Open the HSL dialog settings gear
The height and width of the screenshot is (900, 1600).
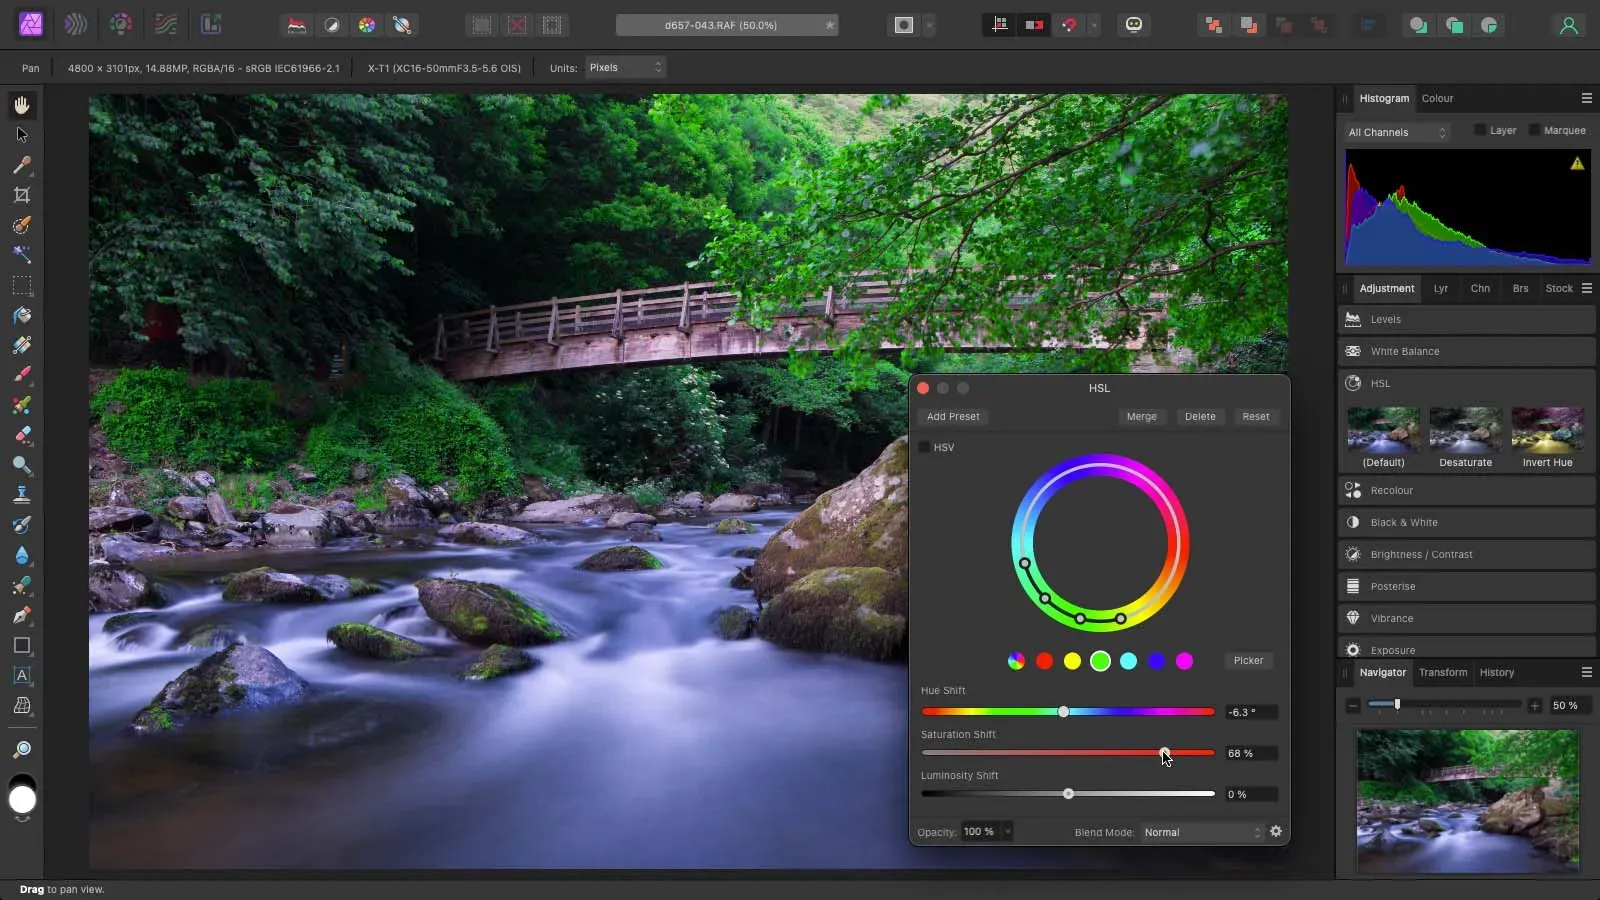(x=1275, y=831)
